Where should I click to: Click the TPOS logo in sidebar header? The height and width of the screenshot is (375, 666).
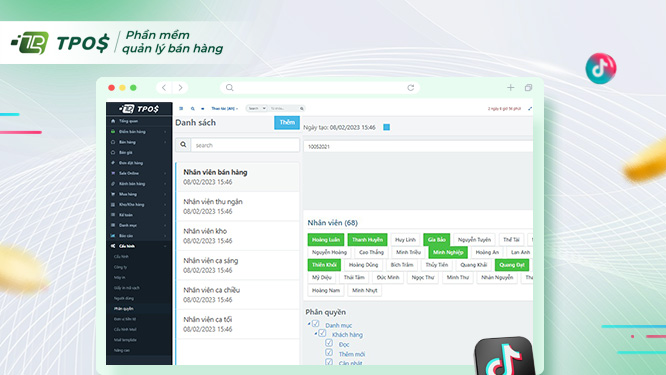click(x=139, y=109)
